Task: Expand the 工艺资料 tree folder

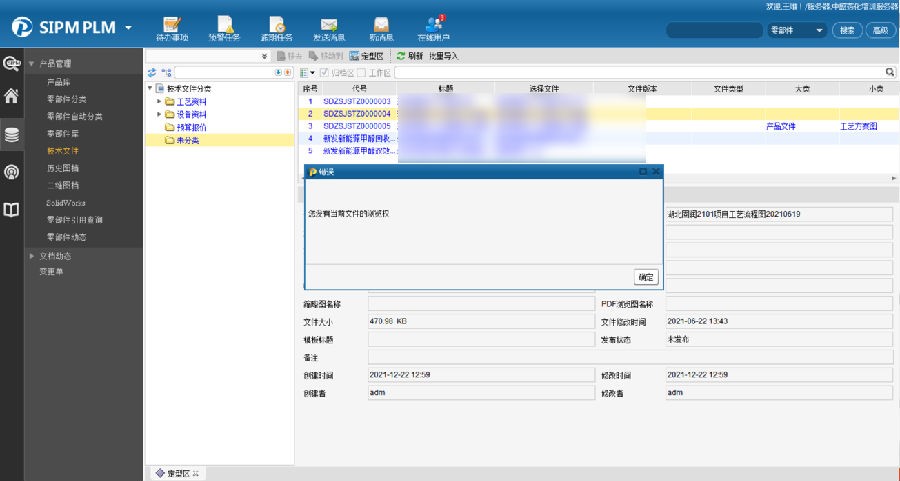Action: point(158,102)
